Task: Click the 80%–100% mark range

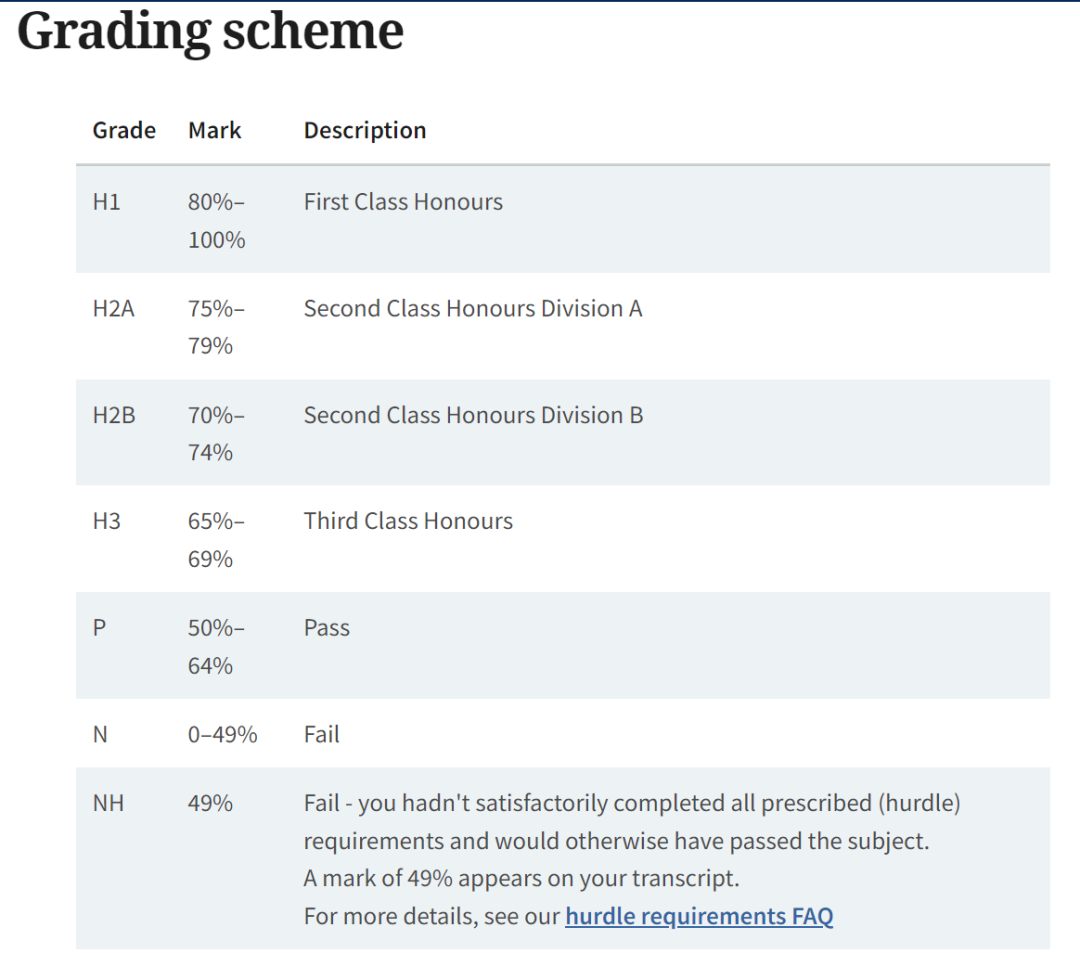Action: point(216,221)
